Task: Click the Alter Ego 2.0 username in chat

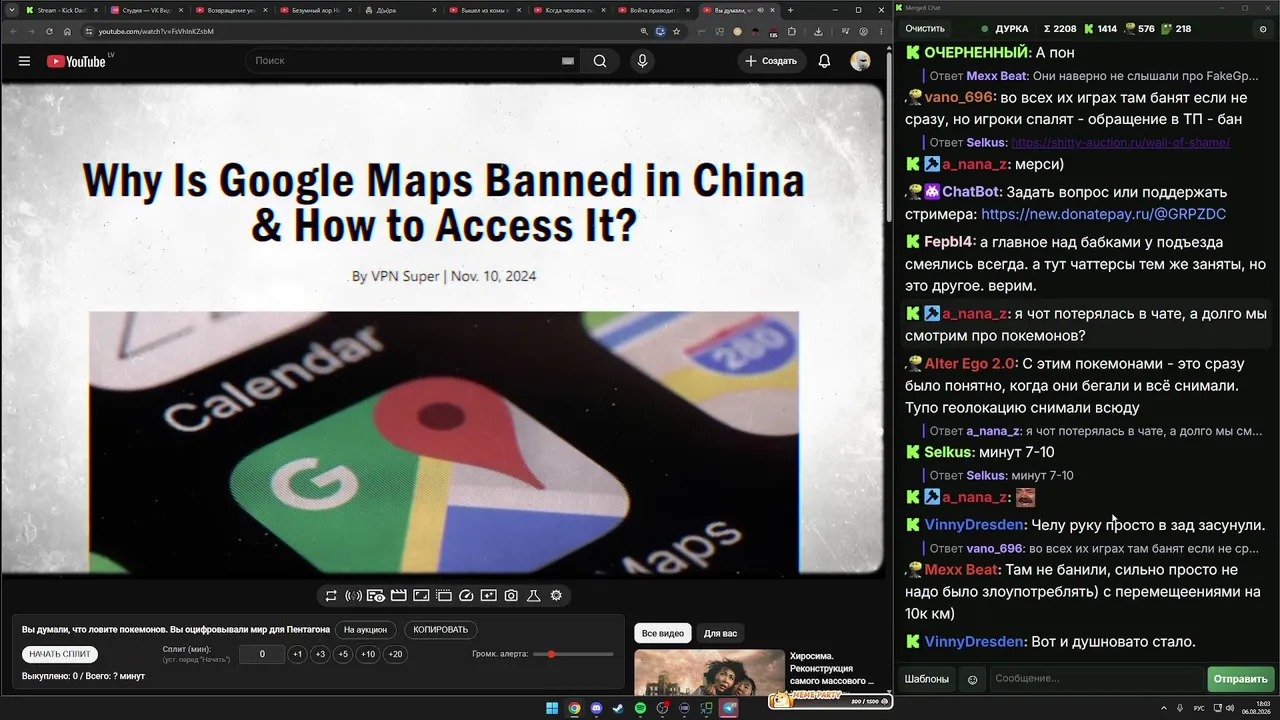Action: click(x=970, y=364)
